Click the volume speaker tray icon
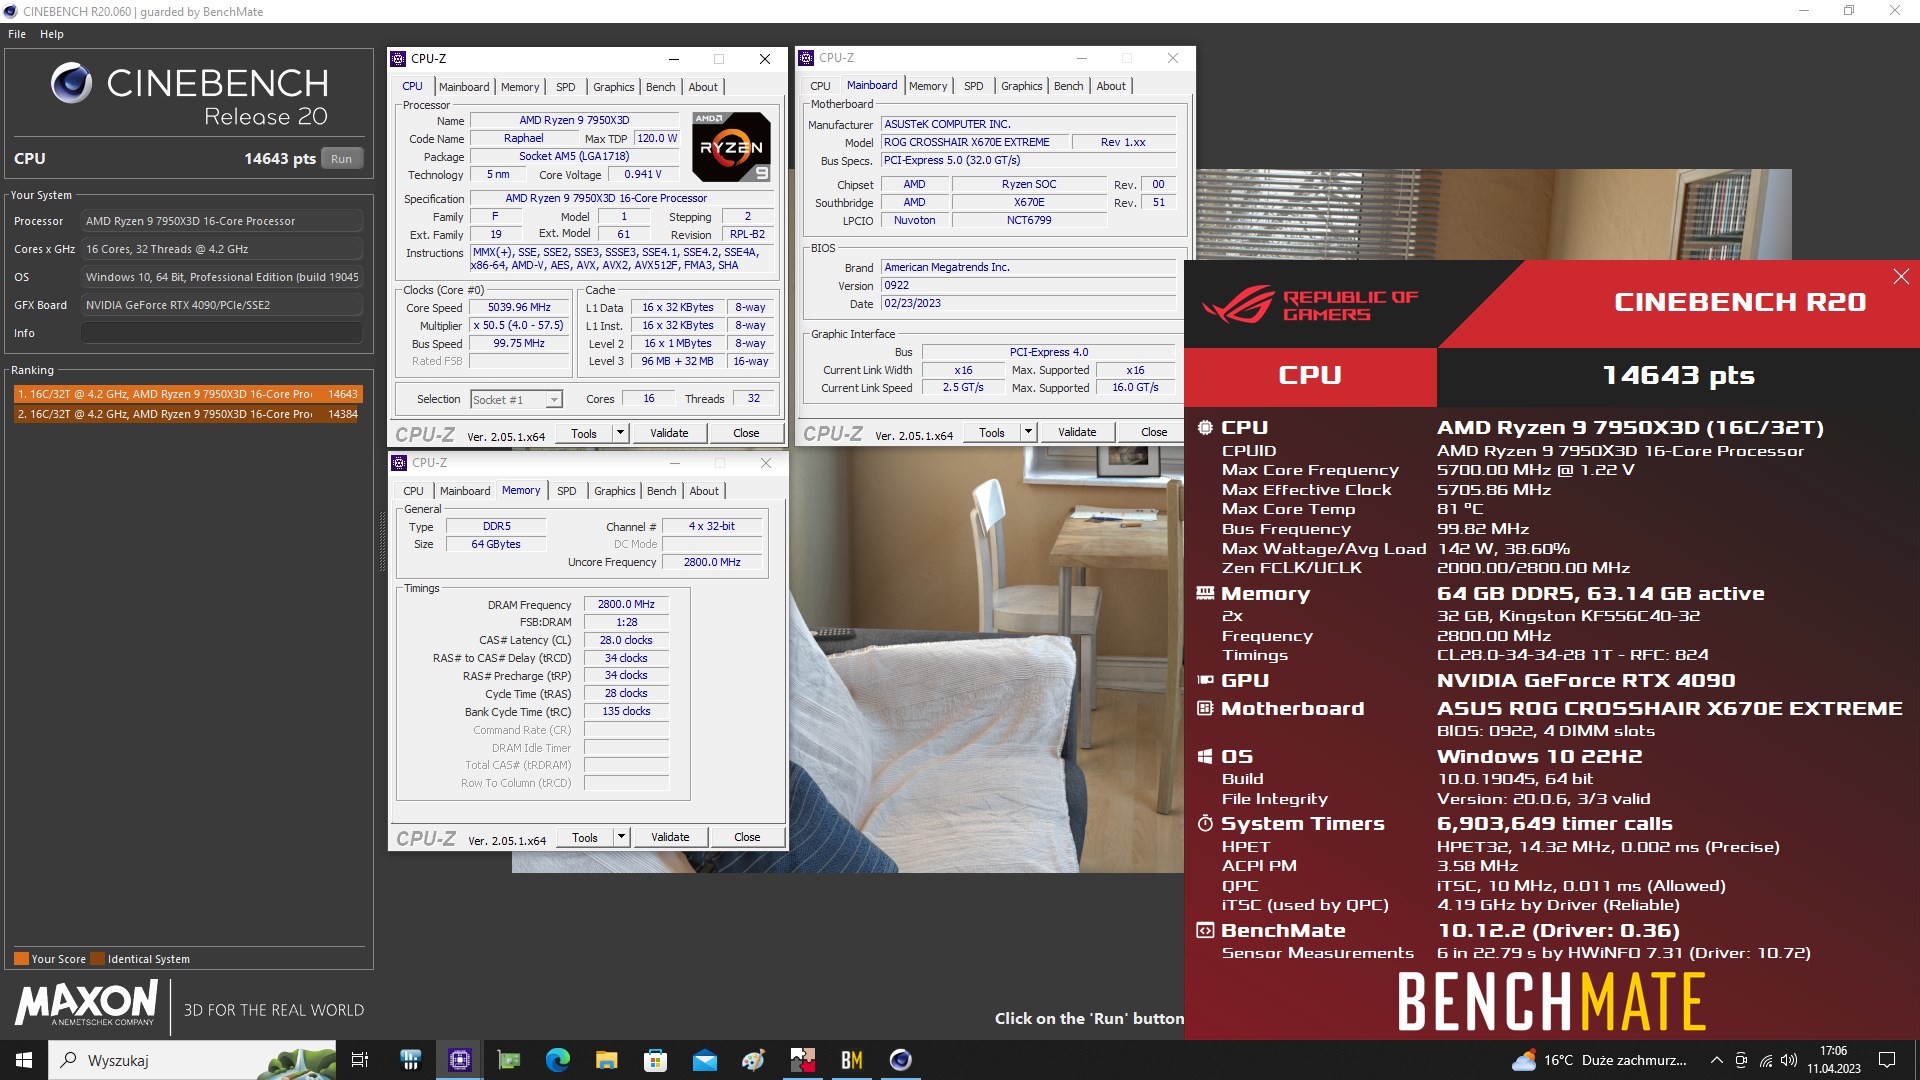The width and height of the screenshot is (1920, 1080). click(1789, 1060)
